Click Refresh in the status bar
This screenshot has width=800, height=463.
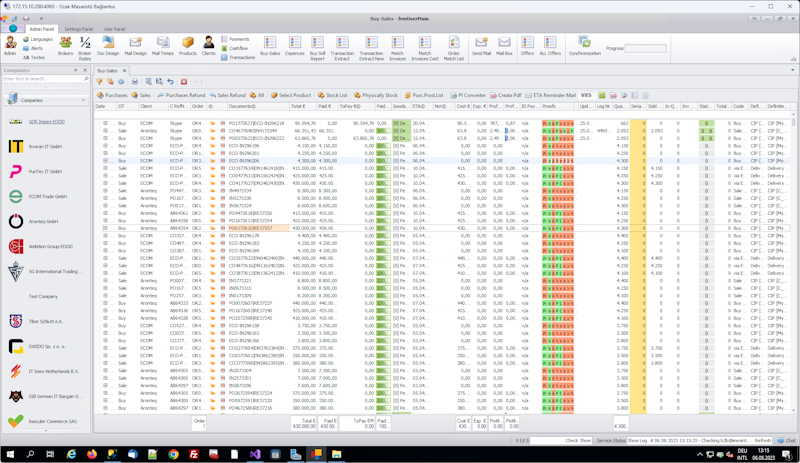point(763,441)
